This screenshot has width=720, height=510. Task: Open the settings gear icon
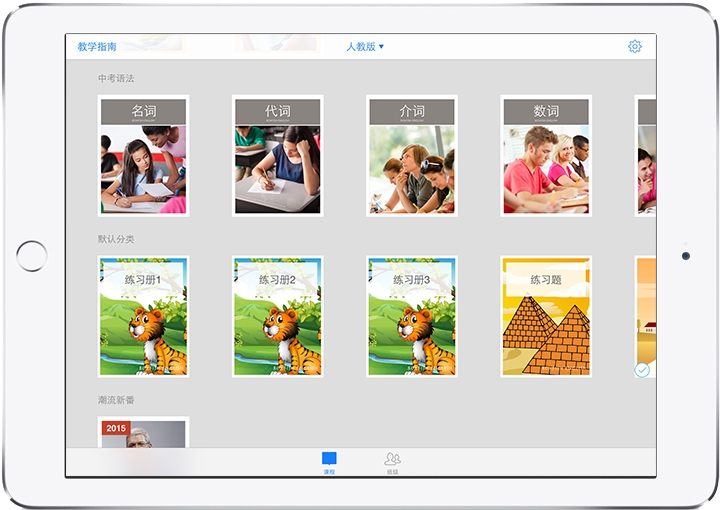pyautogui.click(x=635, y=46)
